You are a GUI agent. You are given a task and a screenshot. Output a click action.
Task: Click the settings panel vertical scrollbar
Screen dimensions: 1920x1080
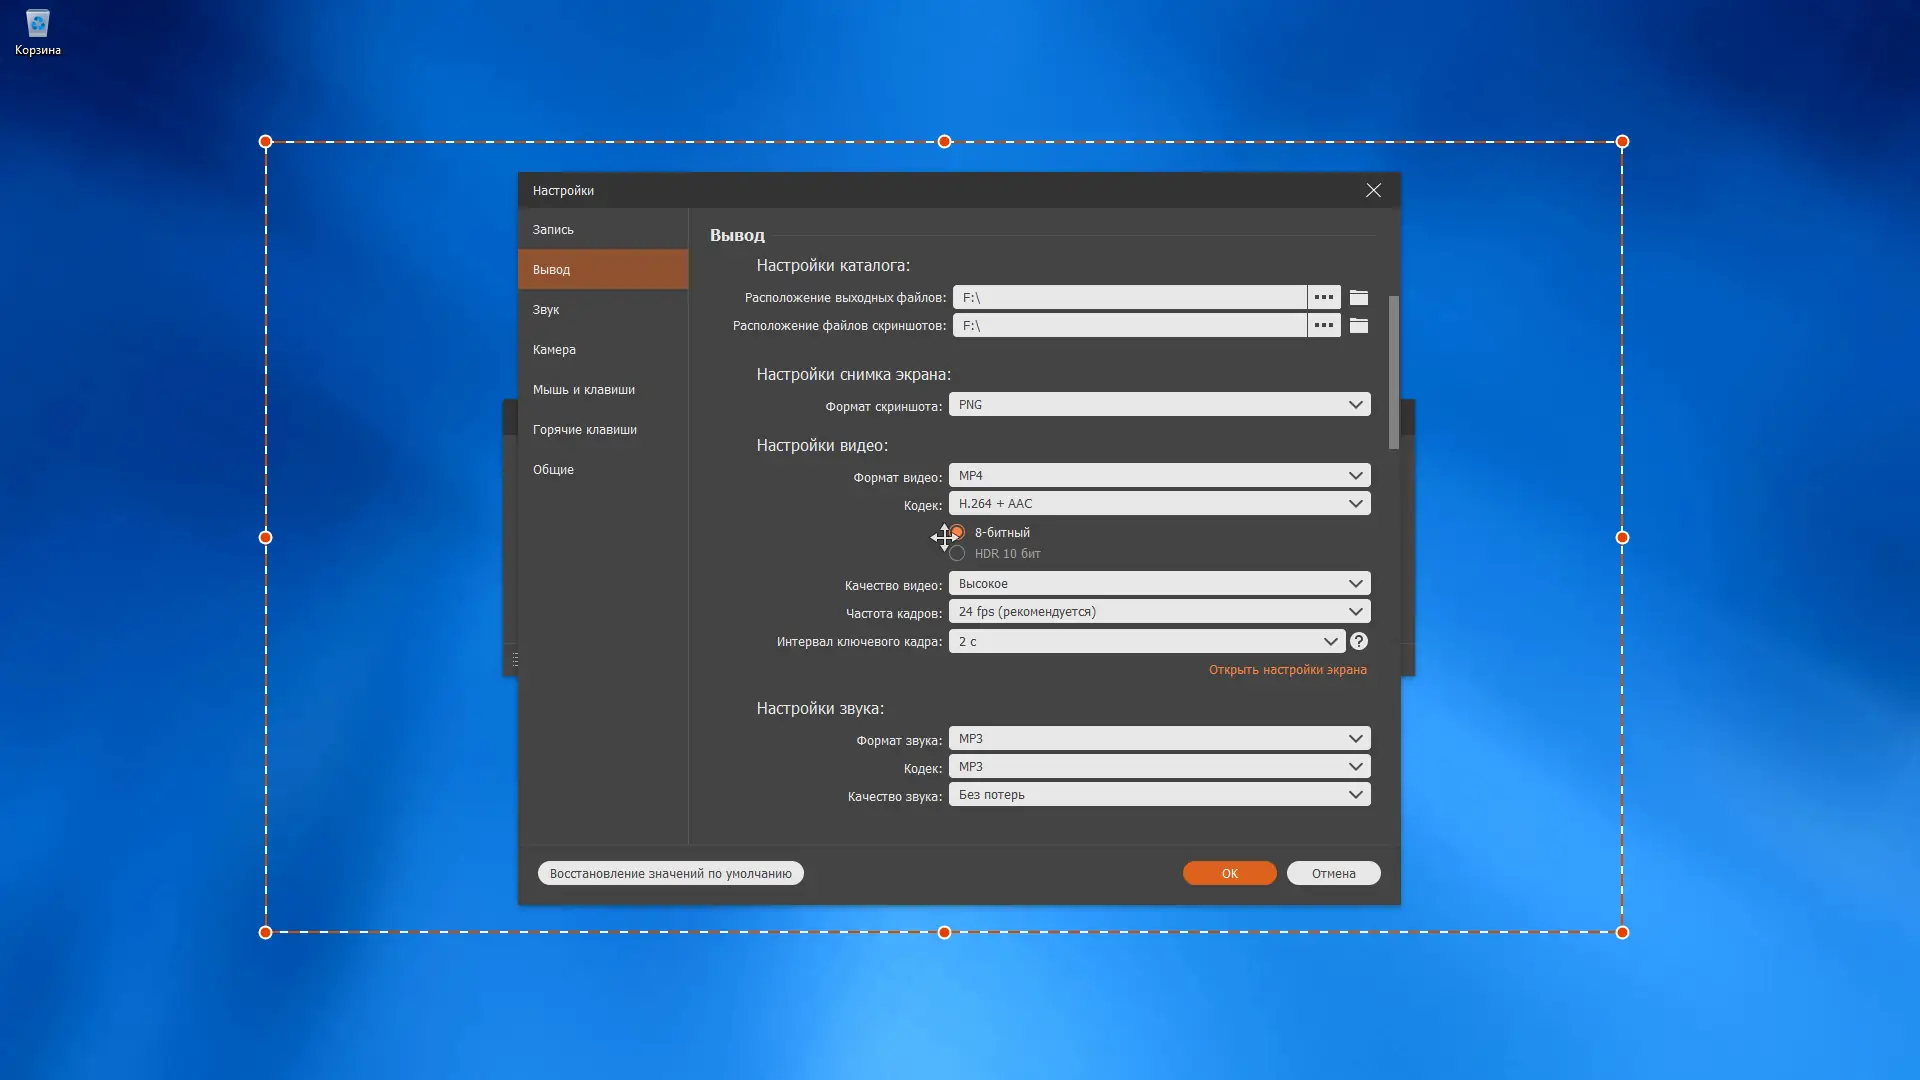click(x=1393, y=372)
